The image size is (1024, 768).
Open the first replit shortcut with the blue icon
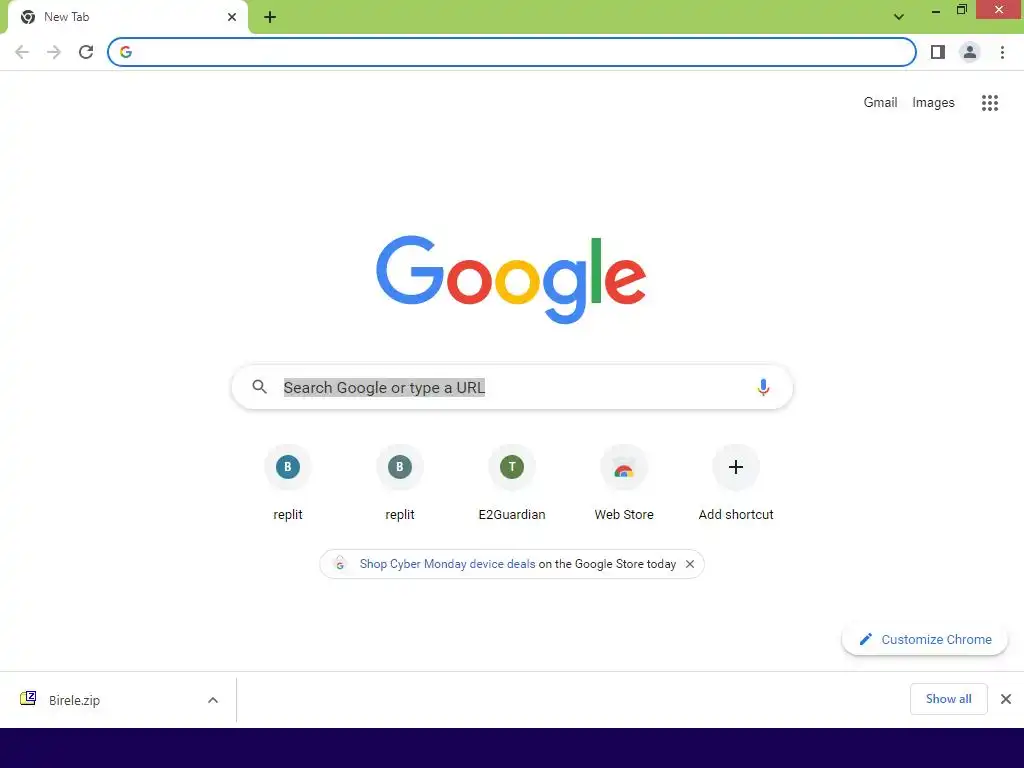pyautogui.click(x=287, y=467)
